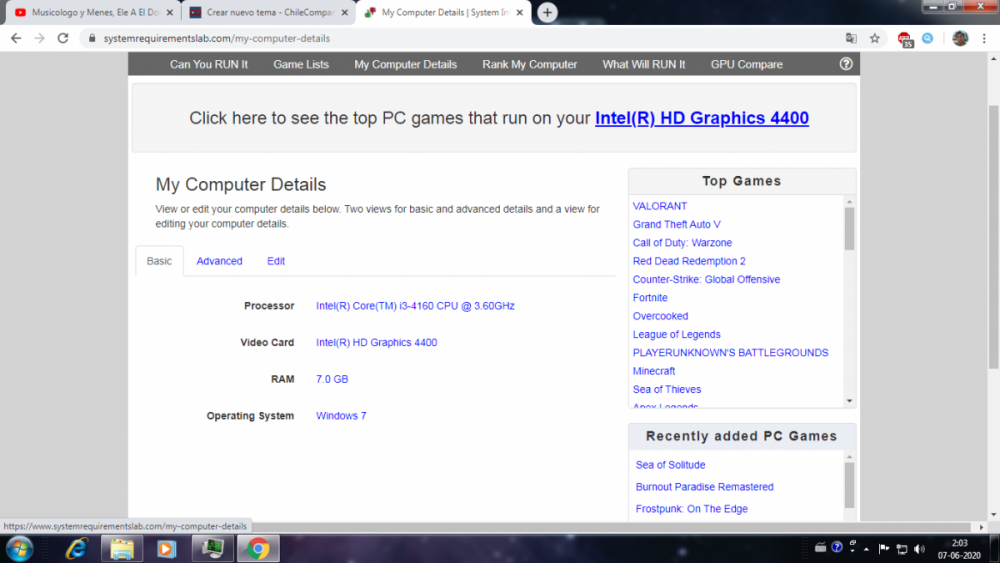Open the help question mark icon

846,64
